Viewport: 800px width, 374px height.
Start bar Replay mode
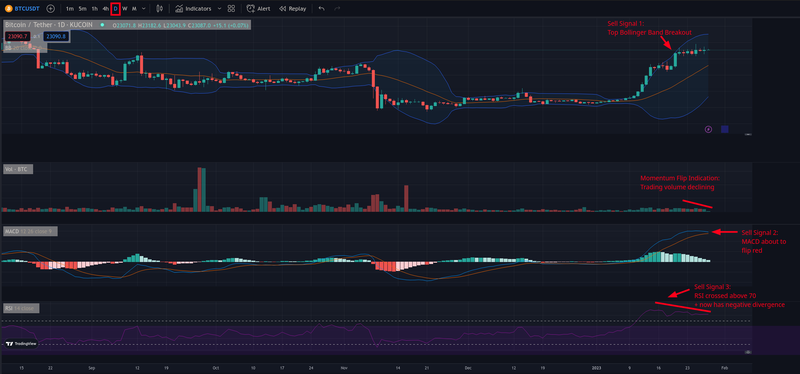[x=293, y=9]
